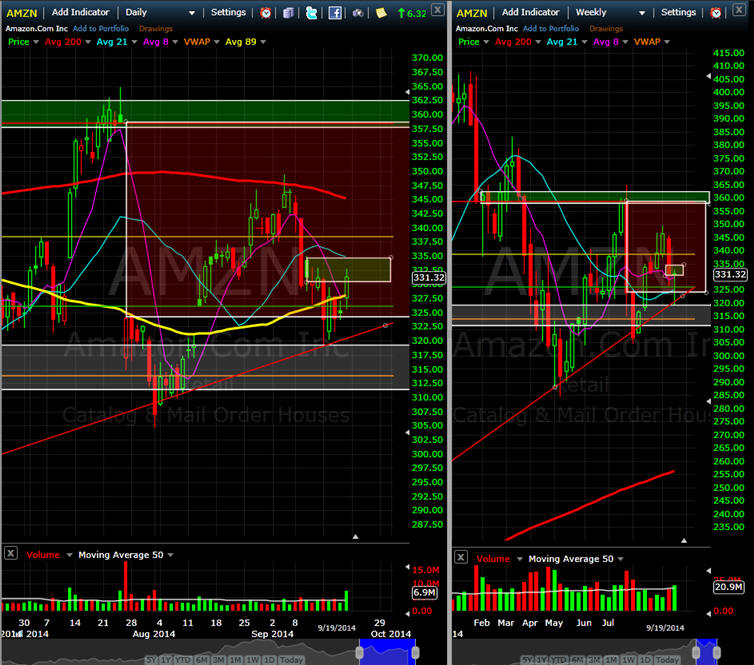This screenshot has width=754, height=665.
Task: Open Drawings link in Weekly chart
Action: coord(606,29)
